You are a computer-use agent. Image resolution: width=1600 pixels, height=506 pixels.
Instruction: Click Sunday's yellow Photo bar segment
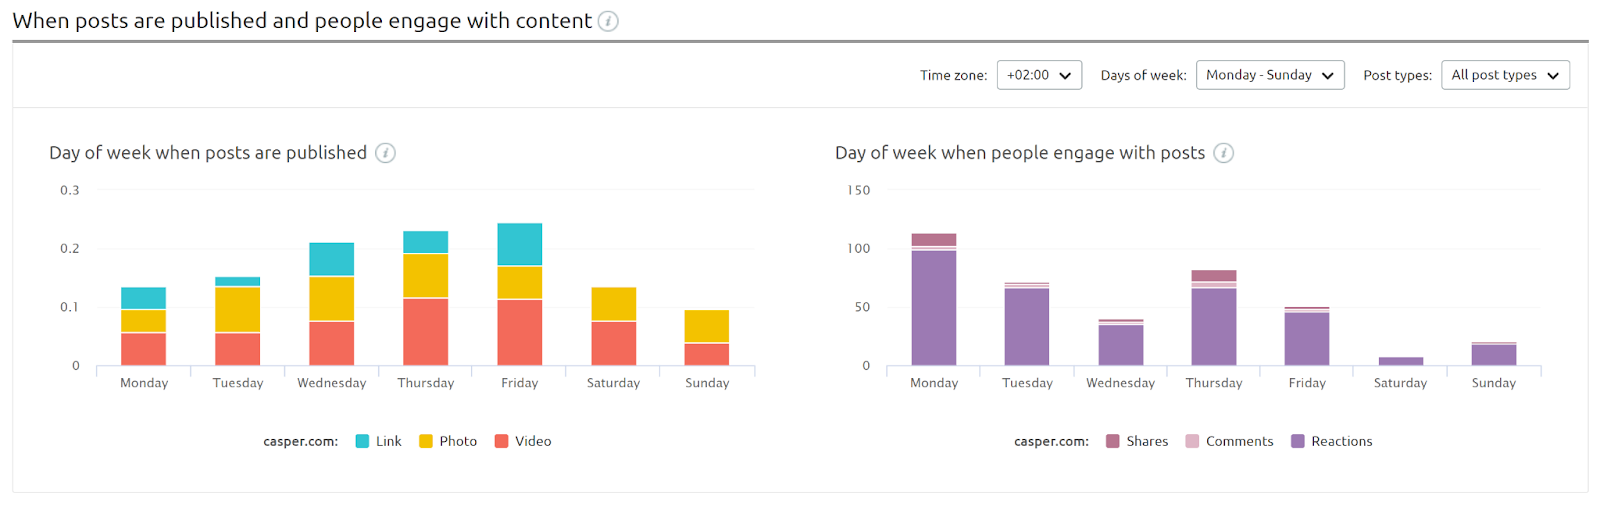pyautogui.click(x=707, y=326)
